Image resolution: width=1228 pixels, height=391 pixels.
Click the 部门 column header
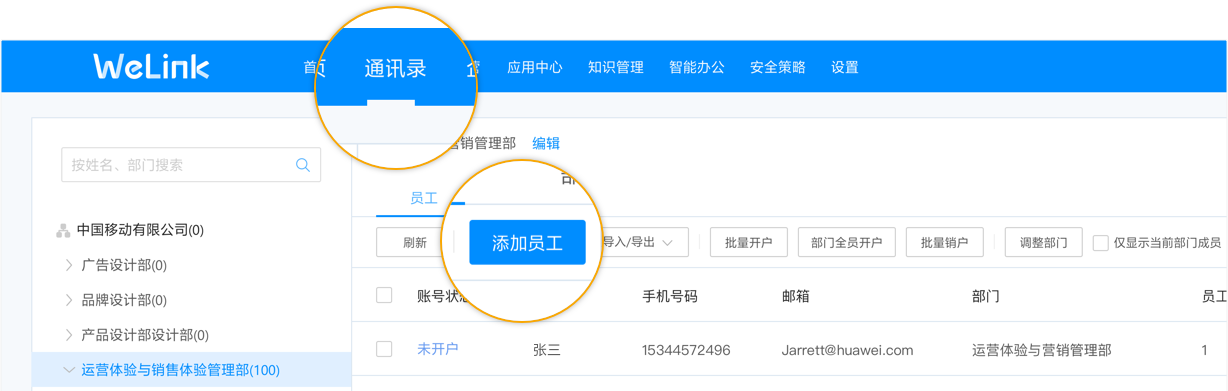pyautogui.click(x=985, y=296)
